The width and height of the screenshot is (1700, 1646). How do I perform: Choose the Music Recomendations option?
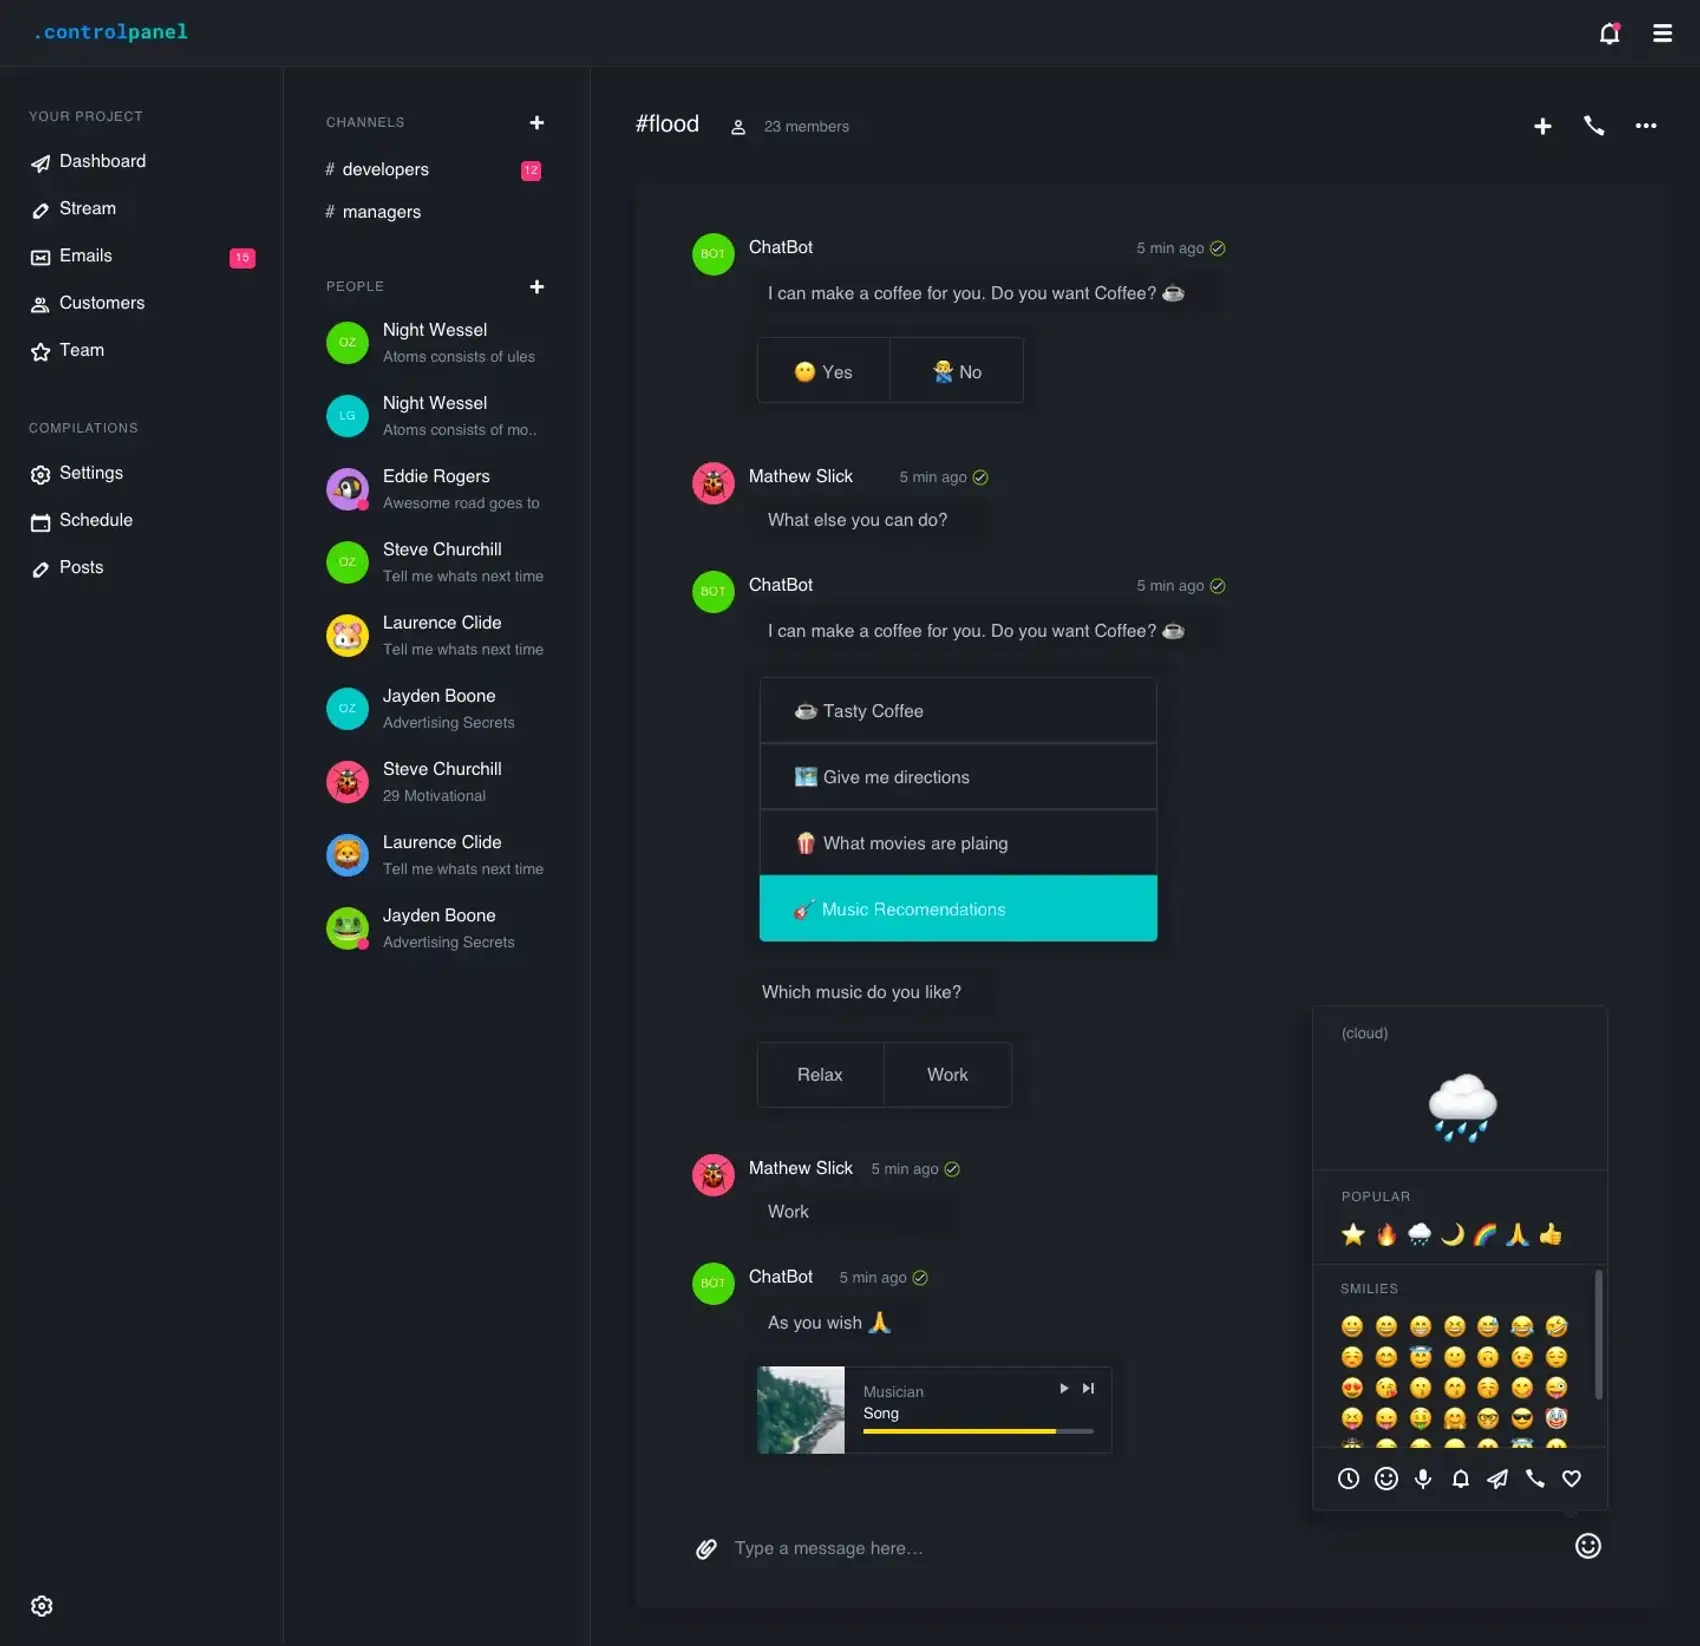pos(957,908)
